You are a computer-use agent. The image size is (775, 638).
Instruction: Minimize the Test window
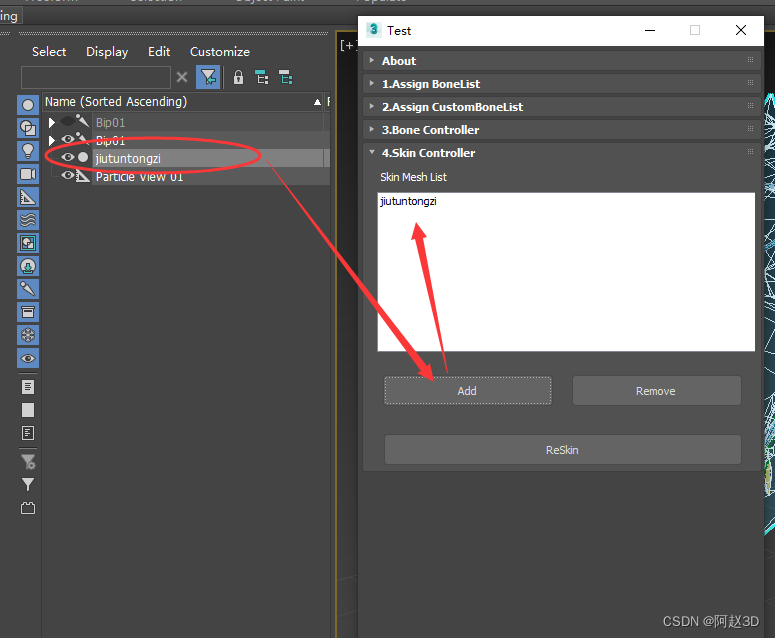tap(650, 31)
